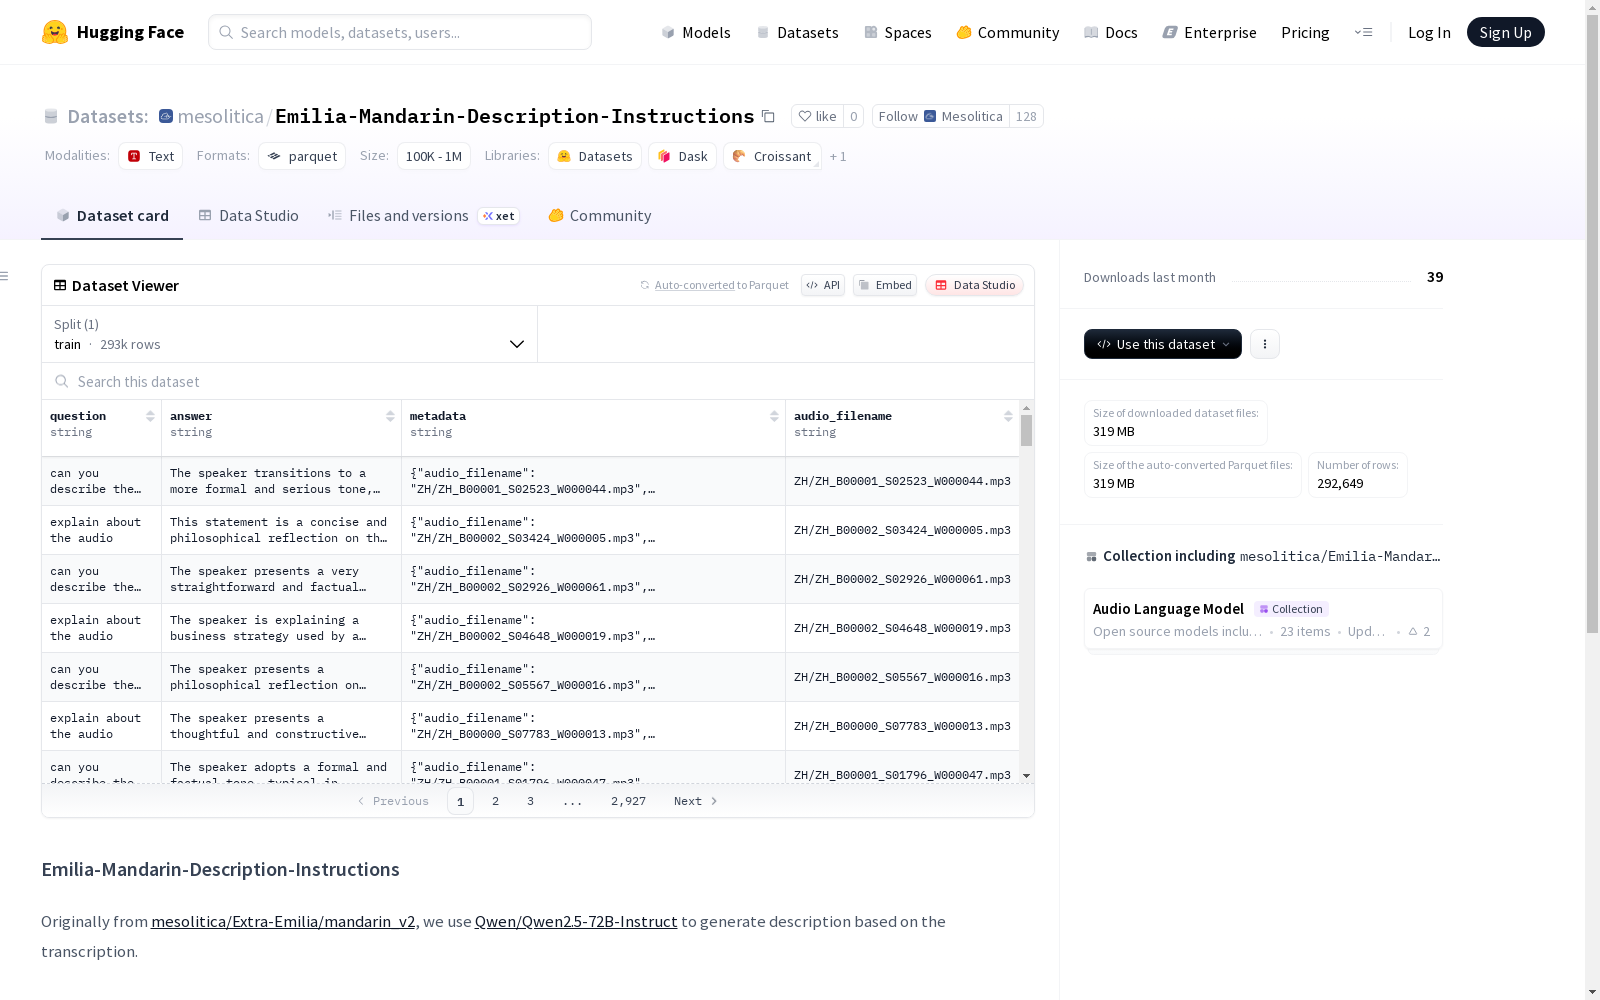Jump to page 2,927 of the table
The height and width of the screenshot is (1000, 1600).
(x=628, y=801)
